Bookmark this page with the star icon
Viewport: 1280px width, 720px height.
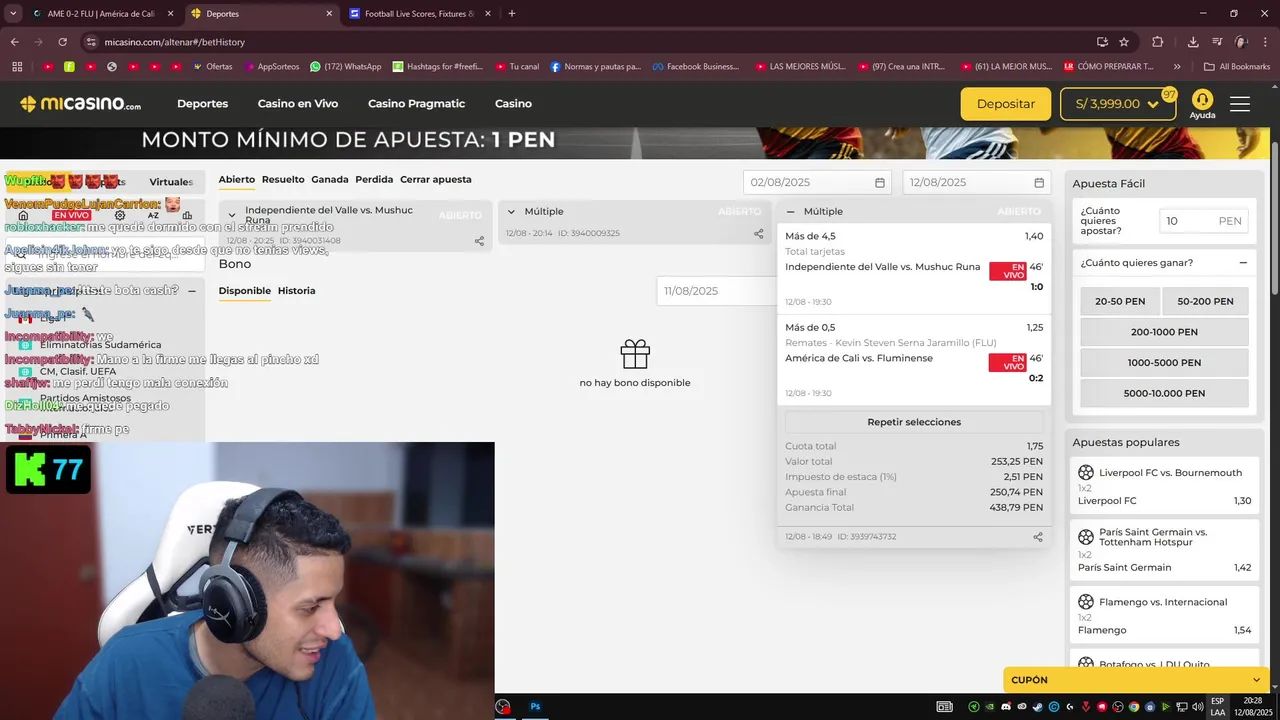pos(1124,42)
